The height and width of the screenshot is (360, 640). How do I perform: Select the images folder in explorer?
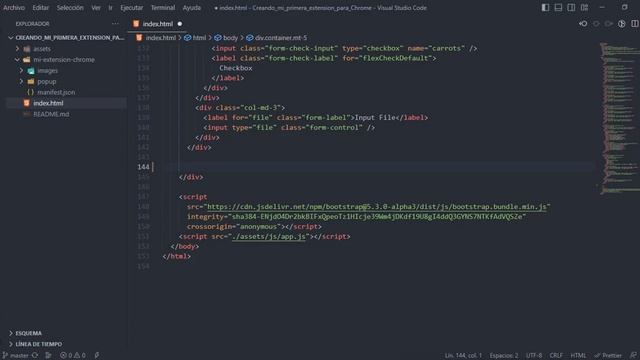47,71
